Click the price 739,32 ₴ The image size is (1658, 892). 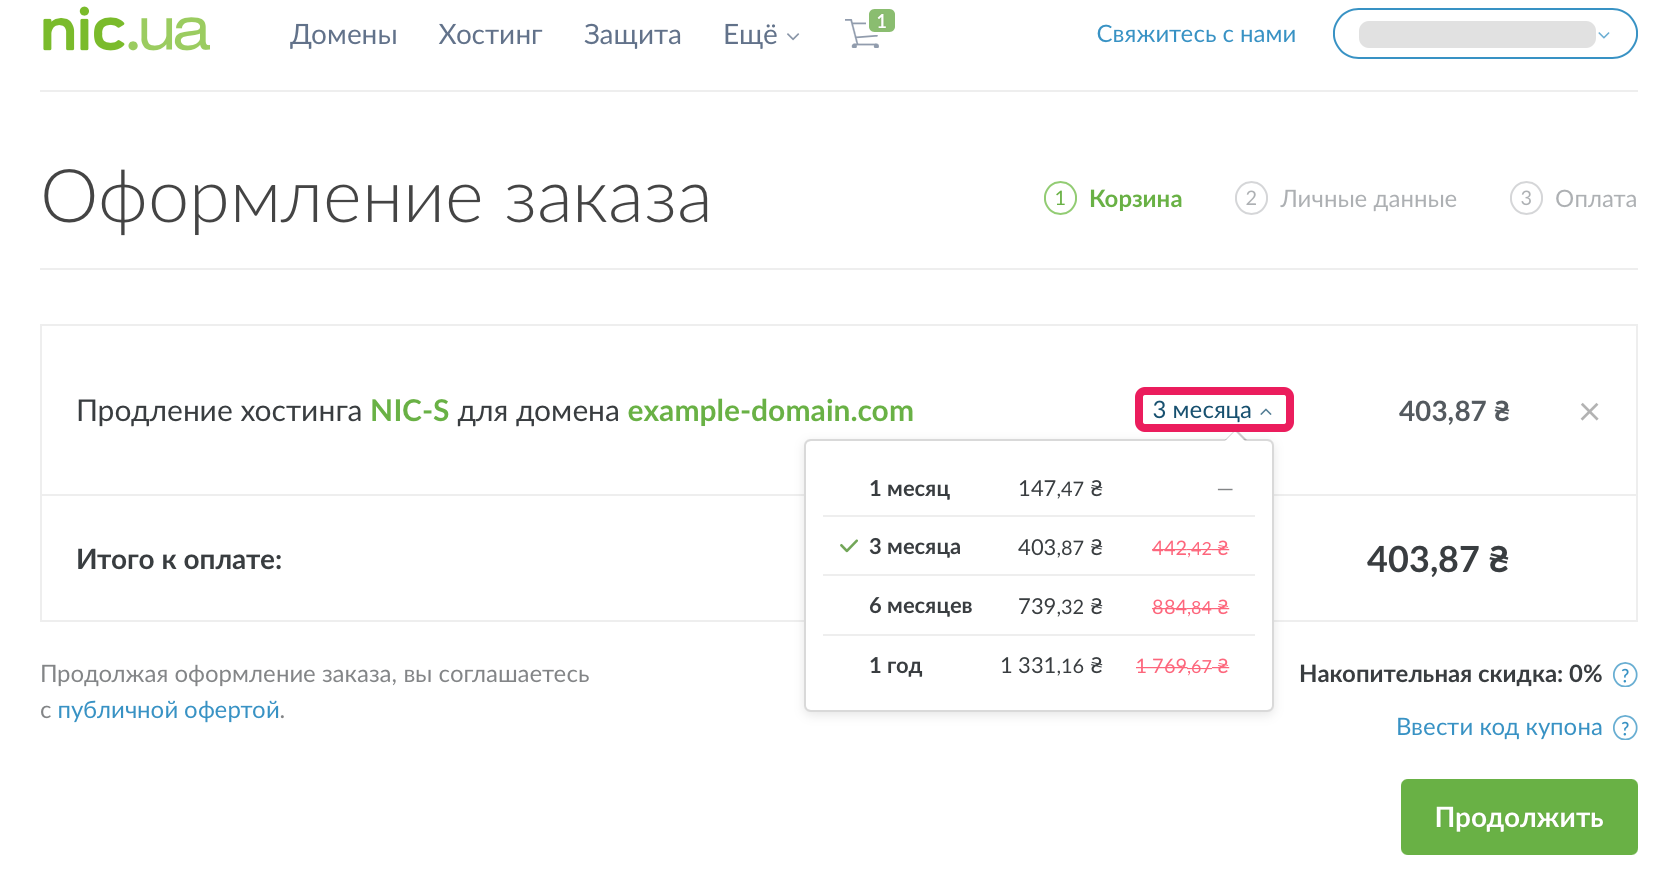(1060, 606)
